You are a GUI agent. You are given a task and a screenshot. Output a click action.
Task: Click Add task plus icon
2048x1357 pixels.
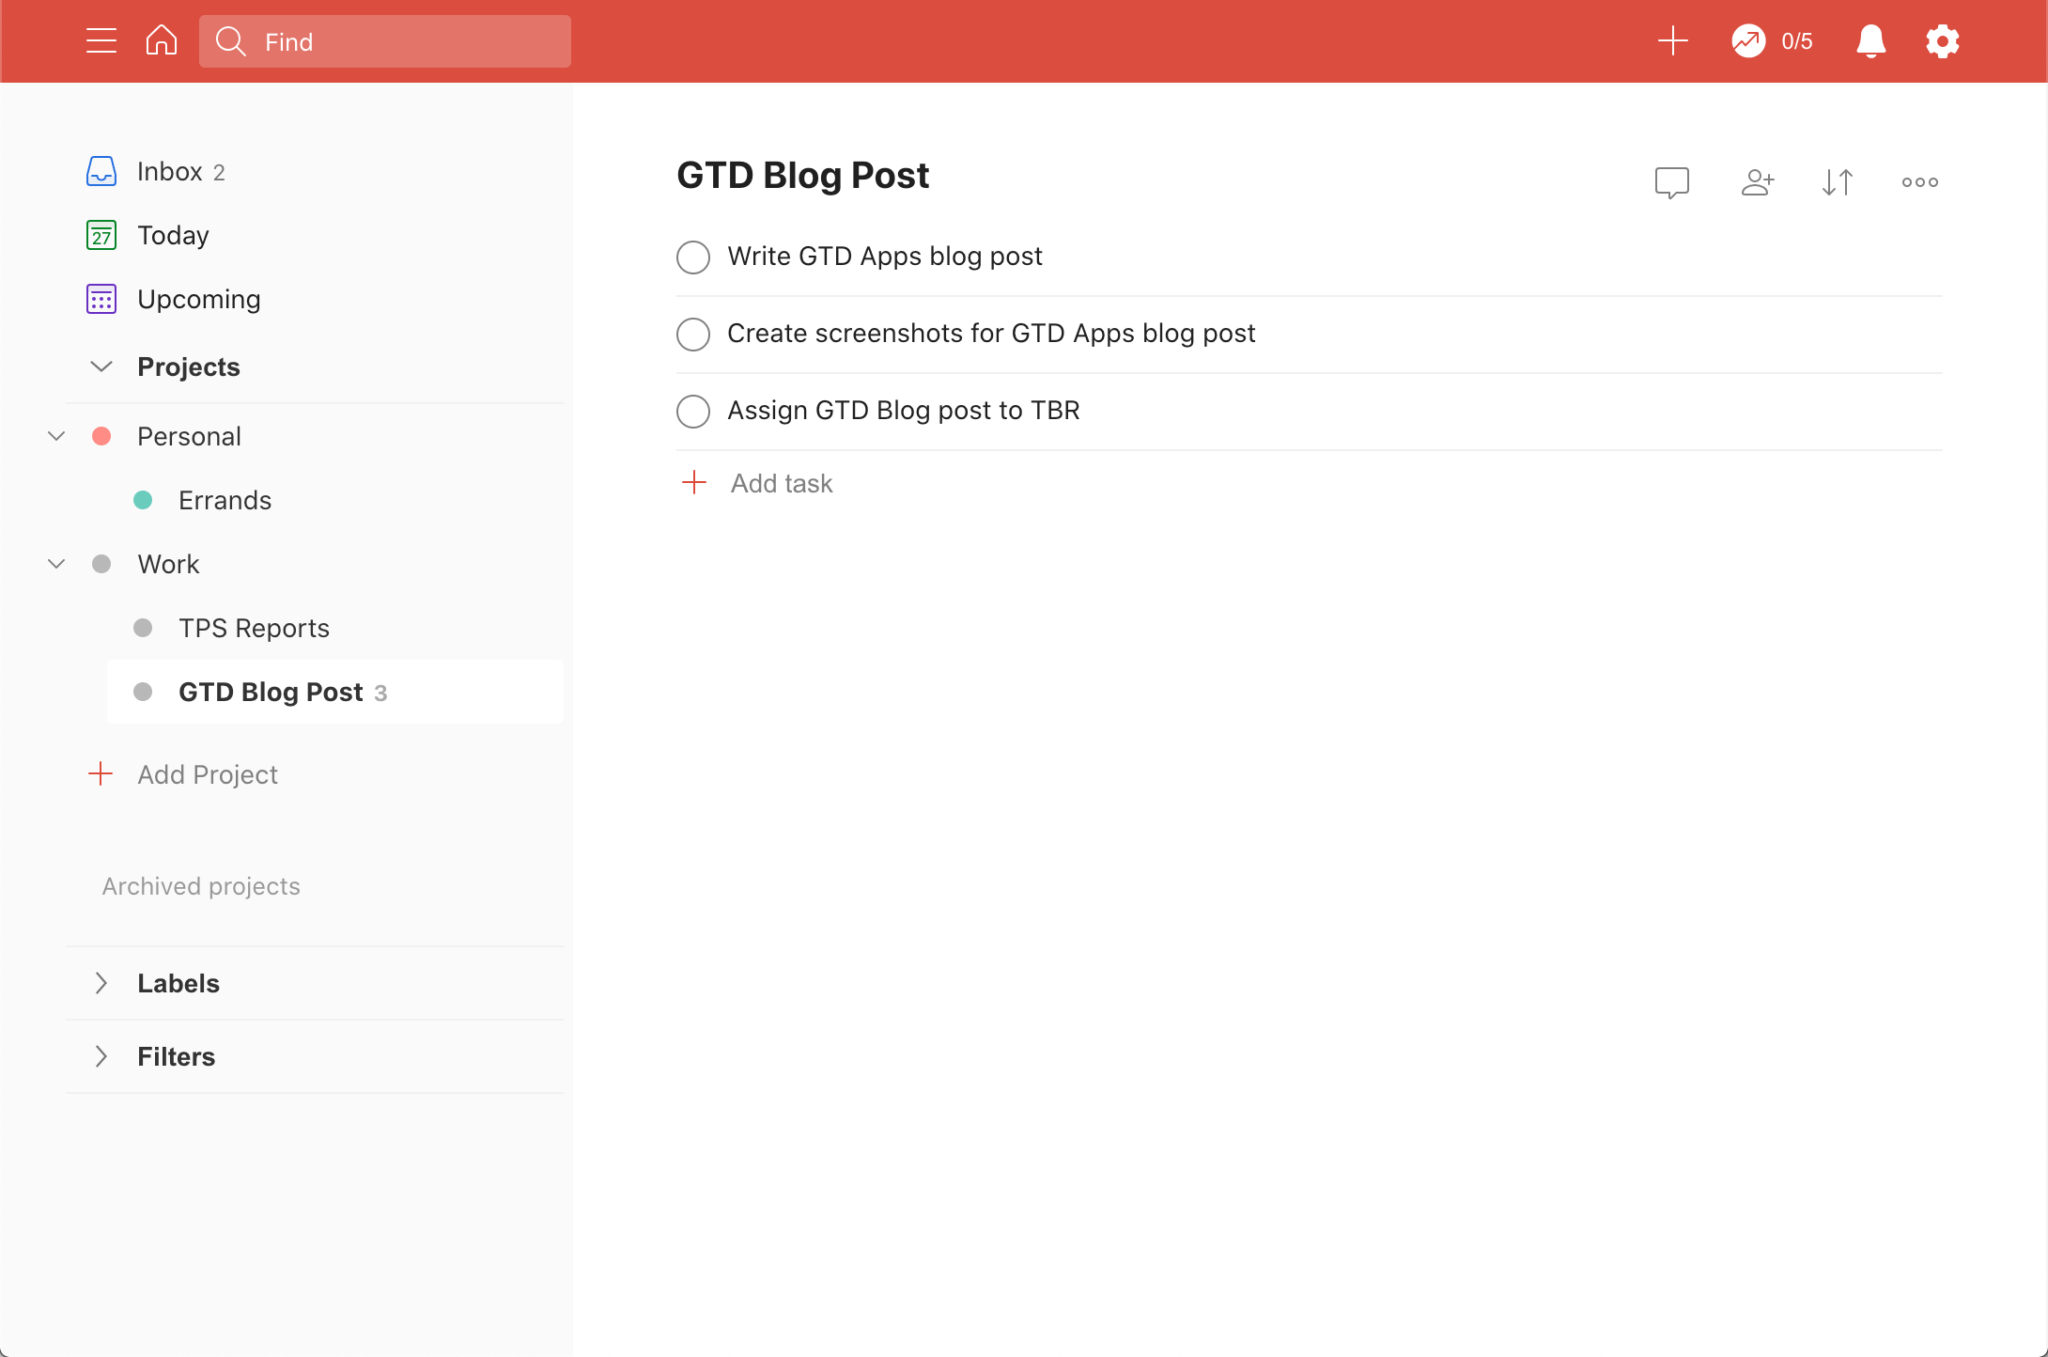[694, 483]
